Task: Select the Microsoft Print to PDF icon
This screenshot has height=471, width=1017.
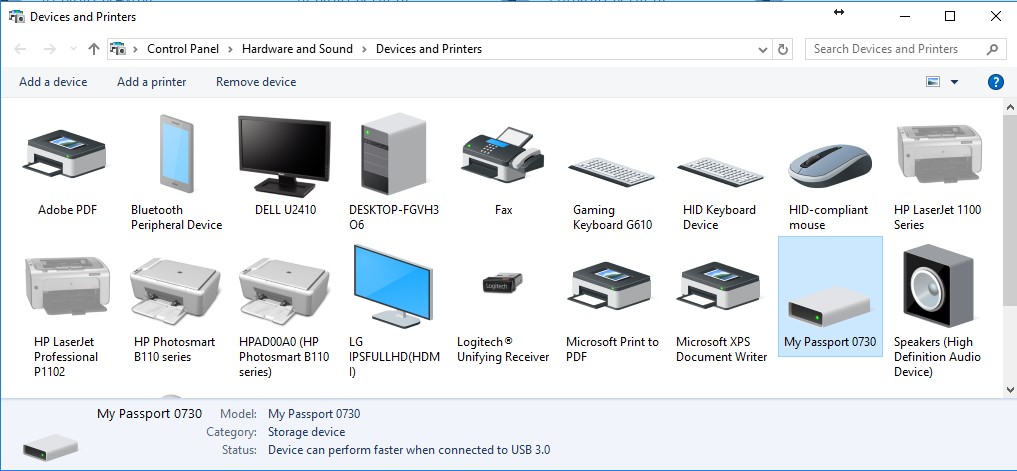Action: (x=610, y=285)
